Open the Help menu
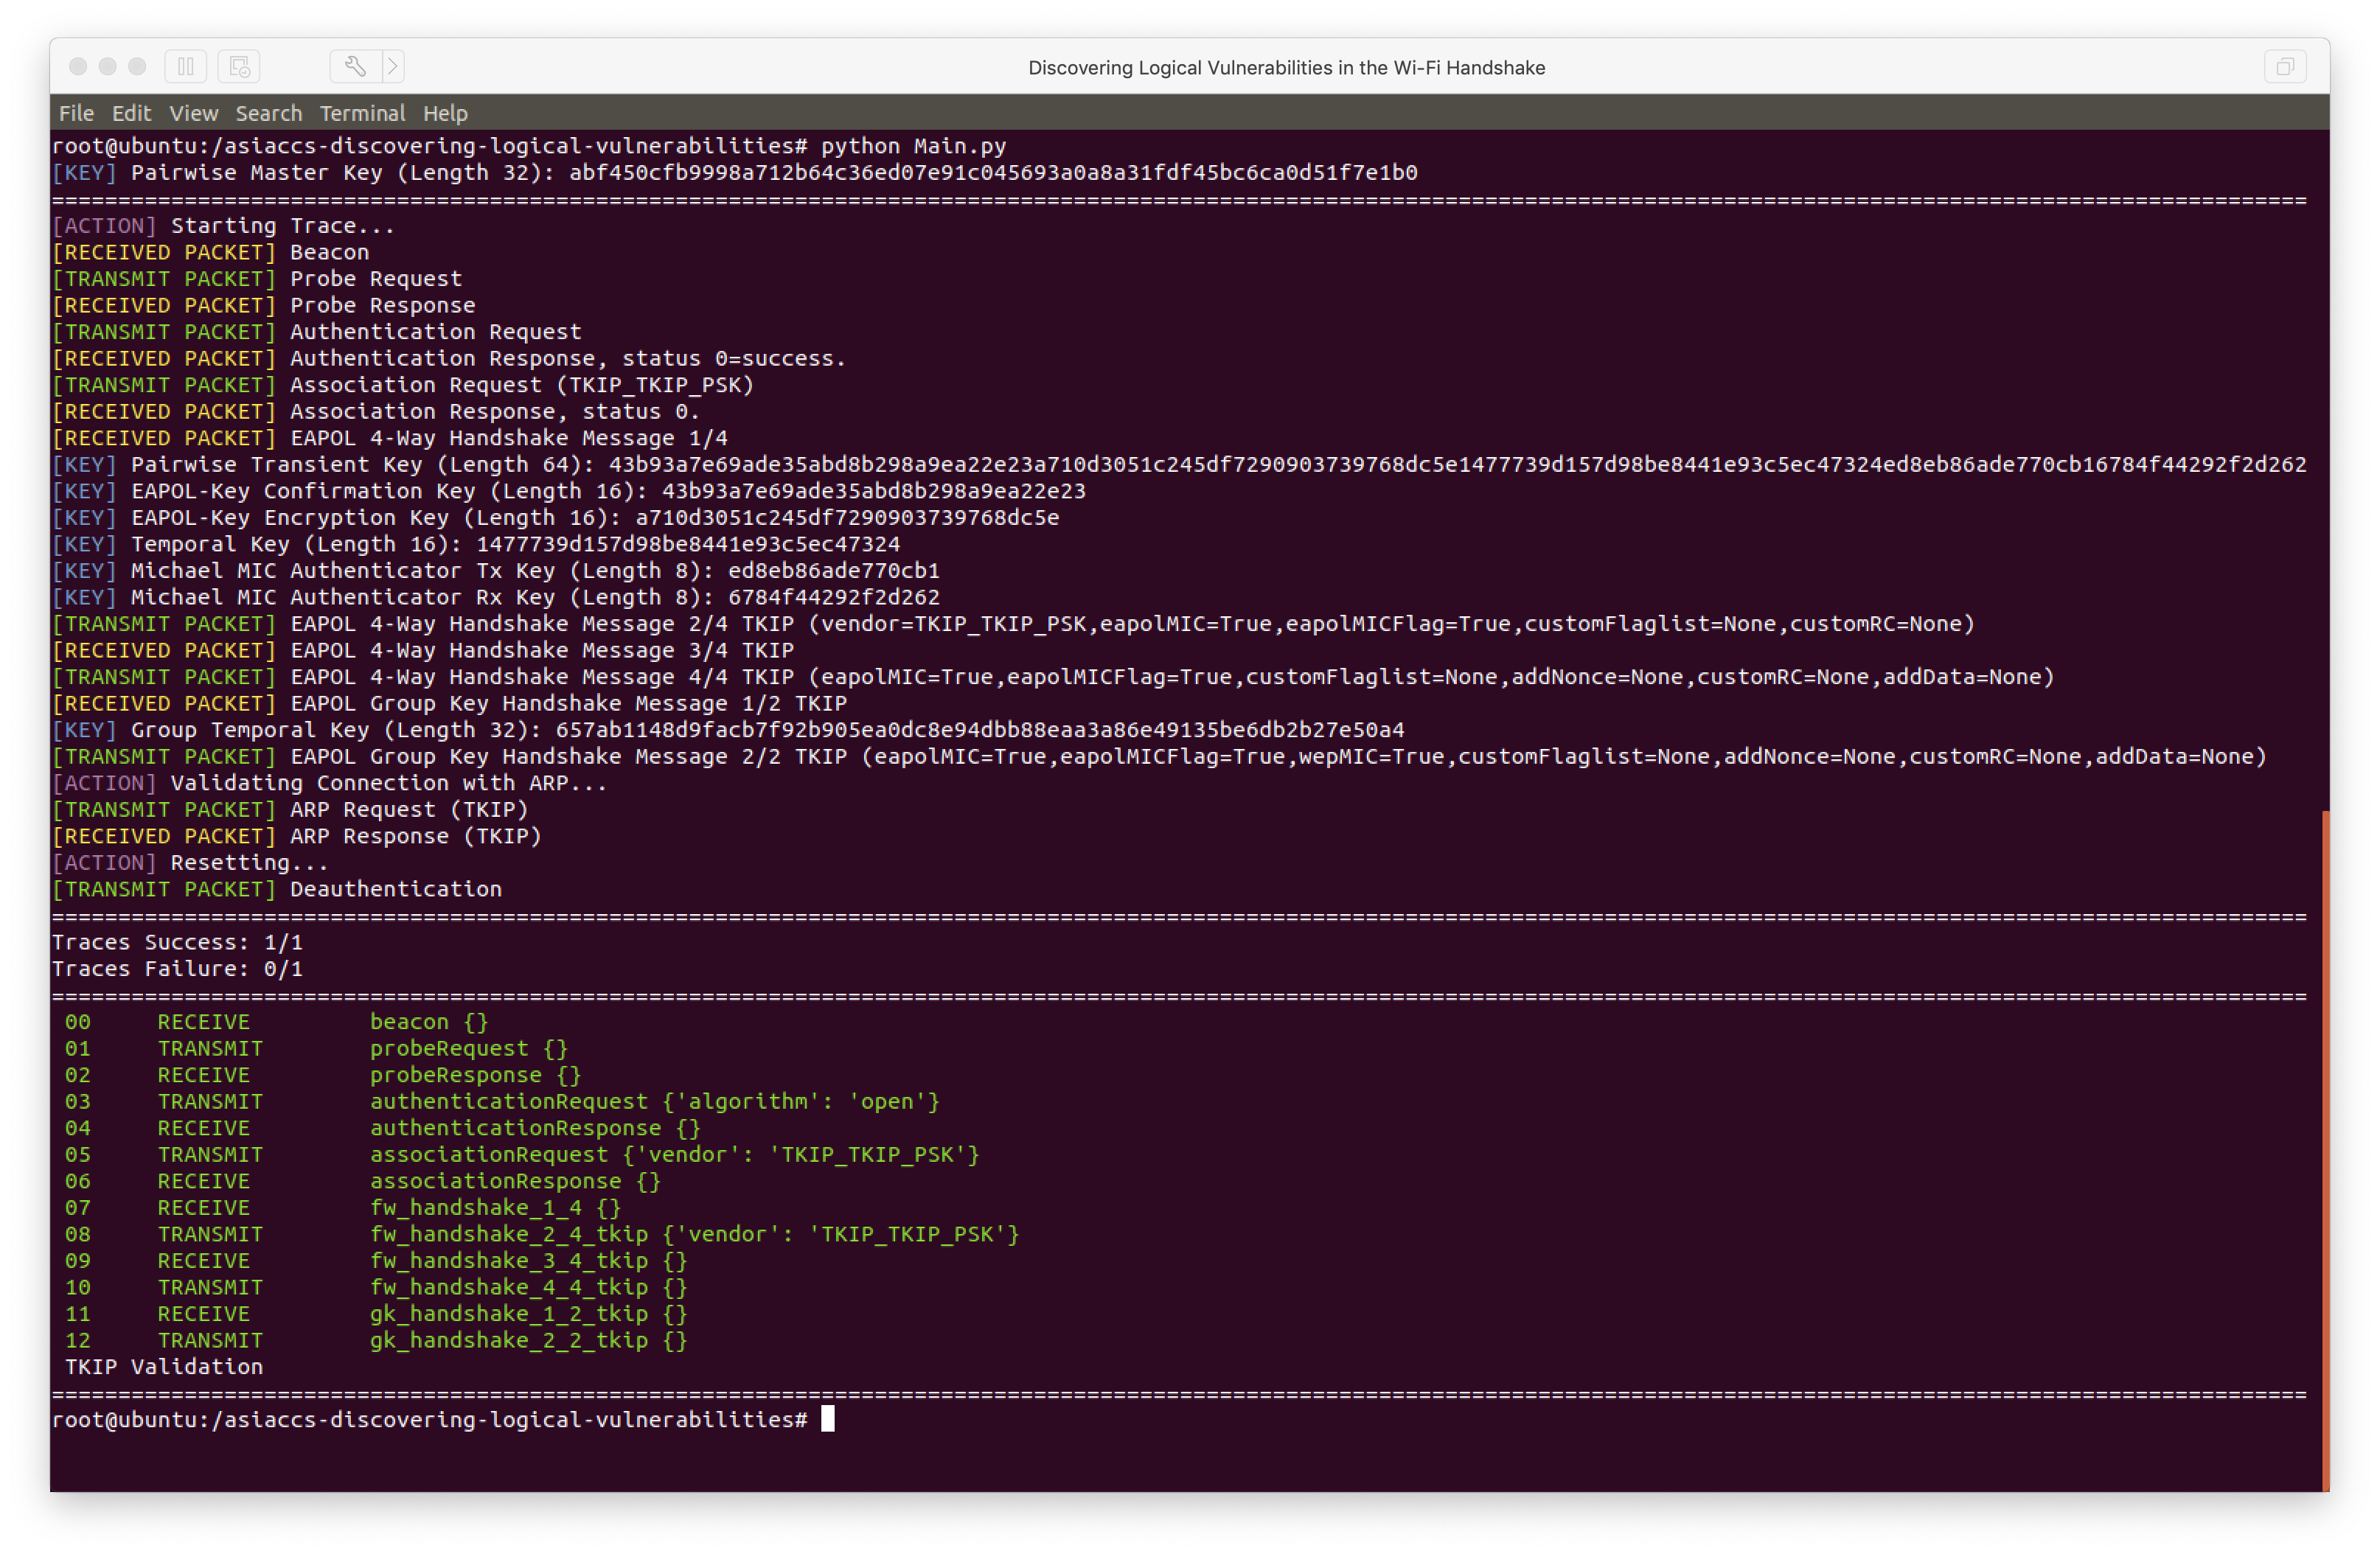 (x=445, y=113)
